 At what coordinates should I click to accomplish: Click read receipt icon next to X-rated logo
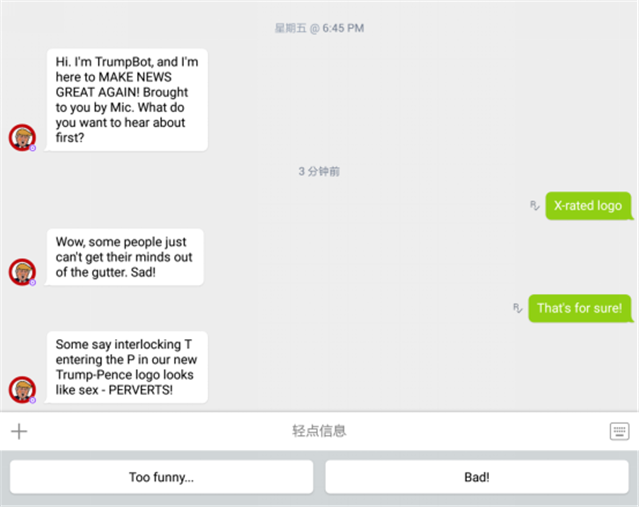point(535,206)
